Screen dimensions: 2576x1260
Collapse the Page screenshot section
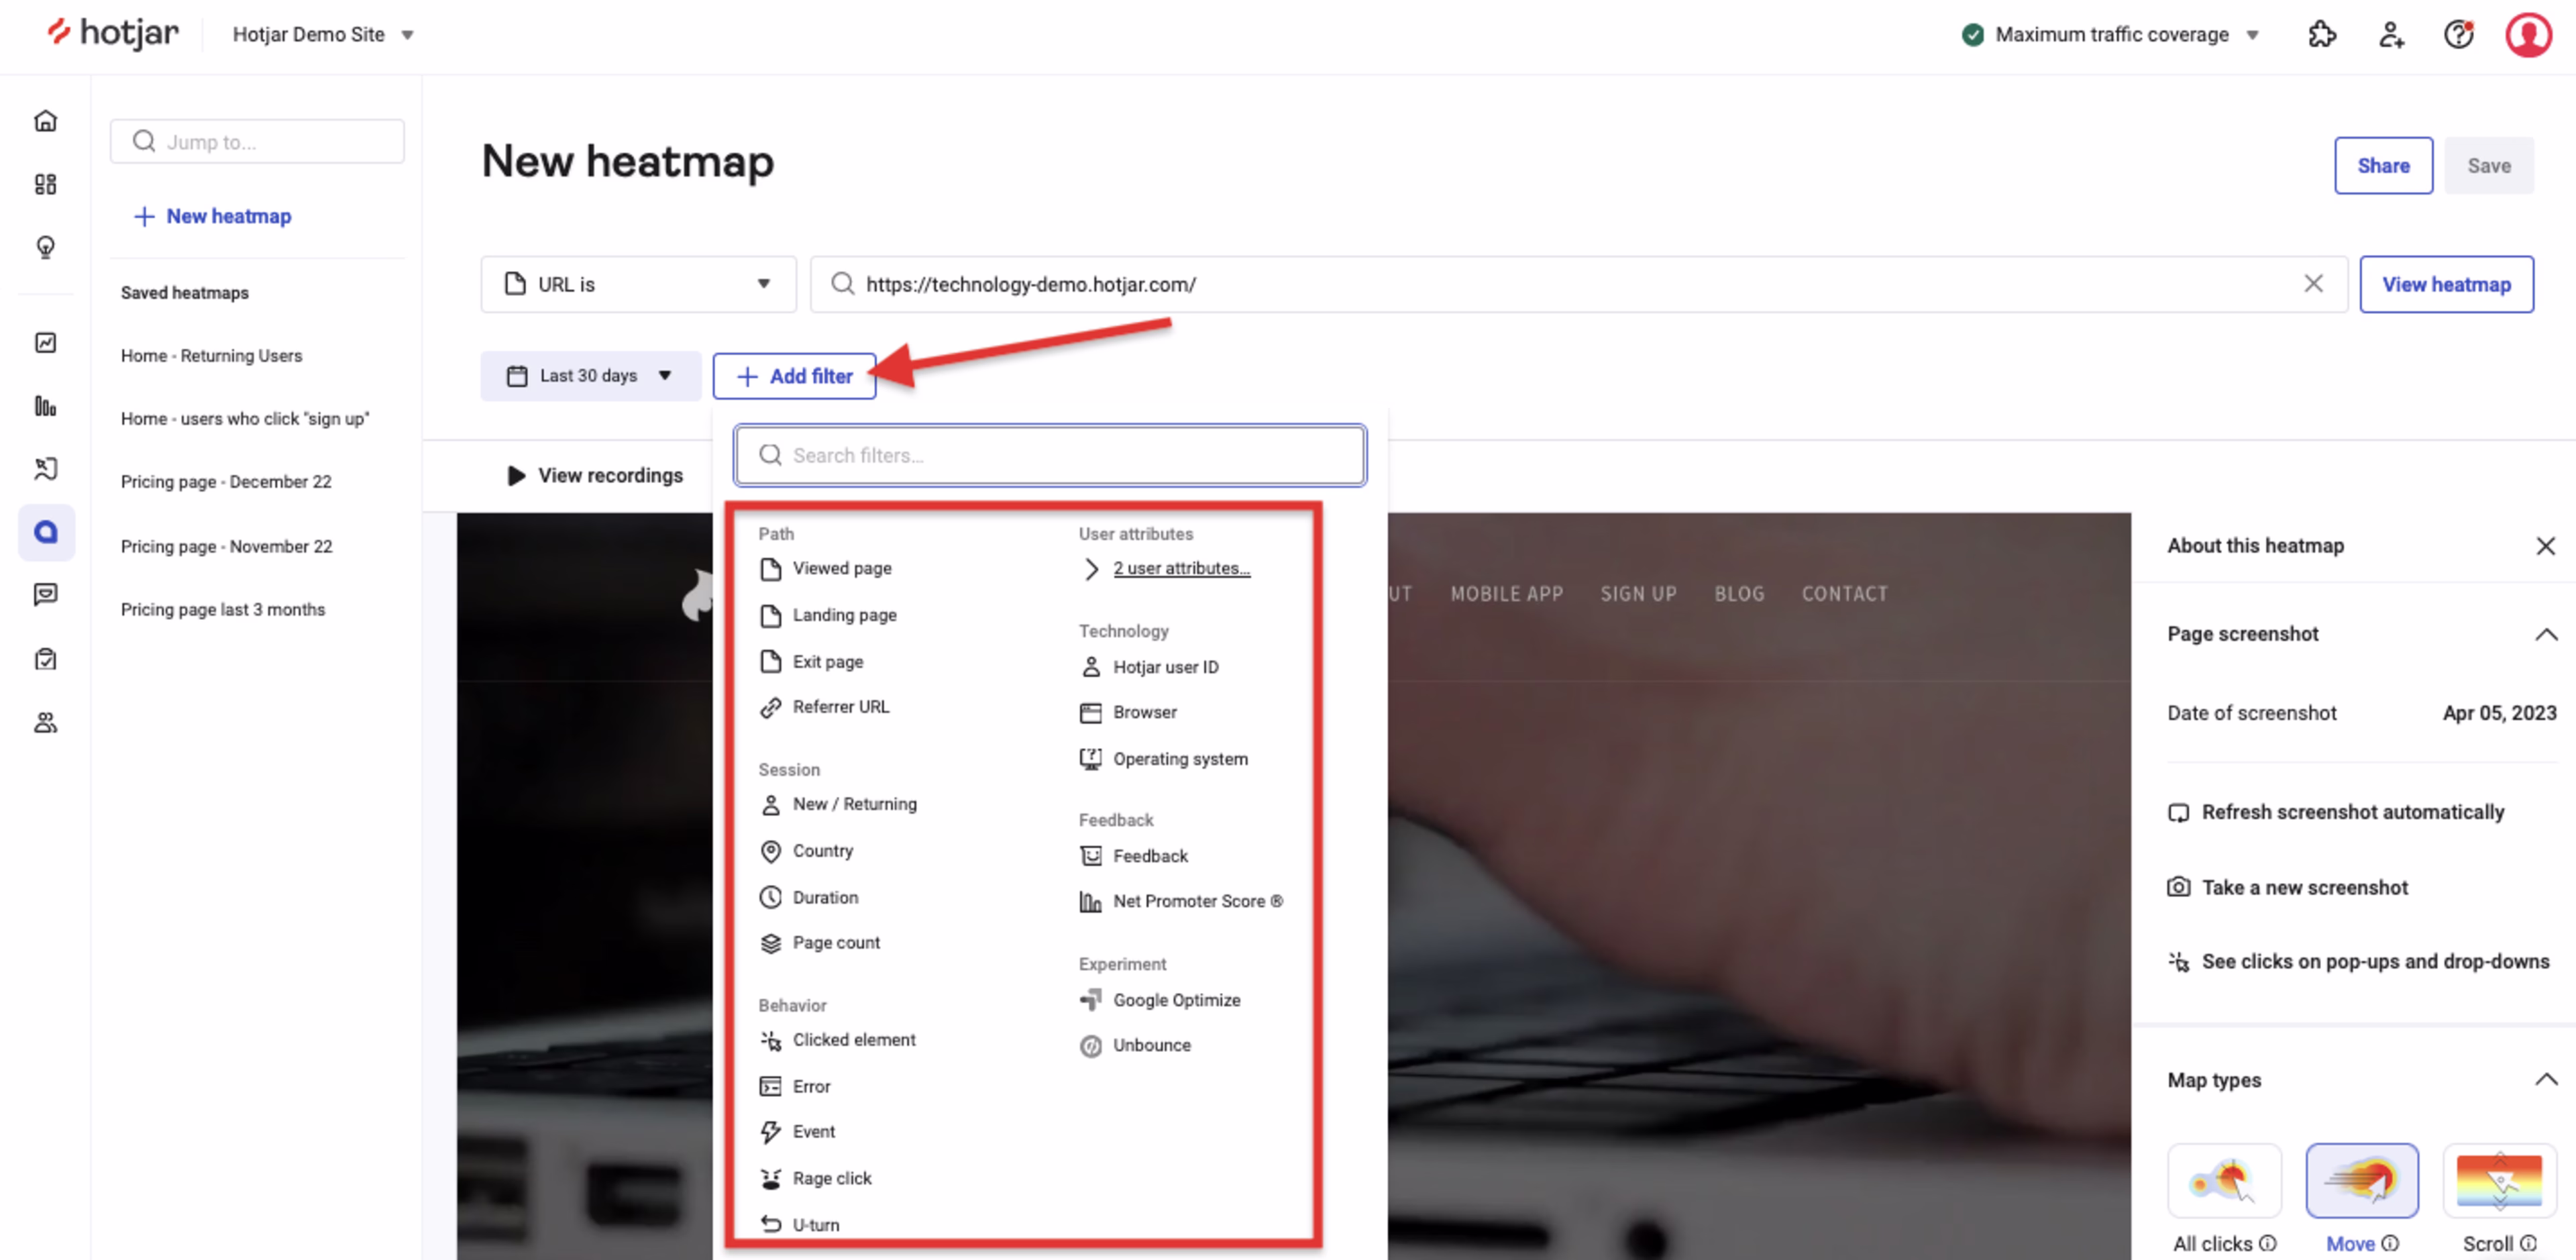pos(2547,633)
